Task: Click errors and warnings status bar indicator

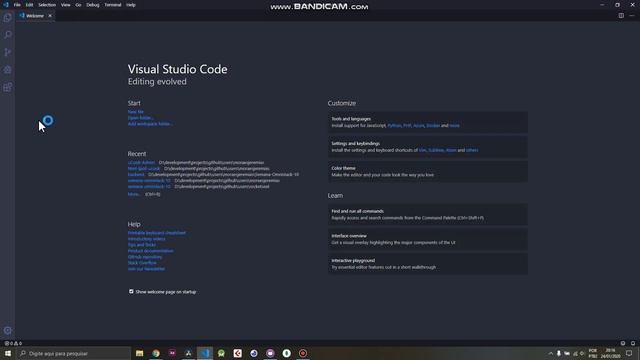Action: click(x=13, y=343)
